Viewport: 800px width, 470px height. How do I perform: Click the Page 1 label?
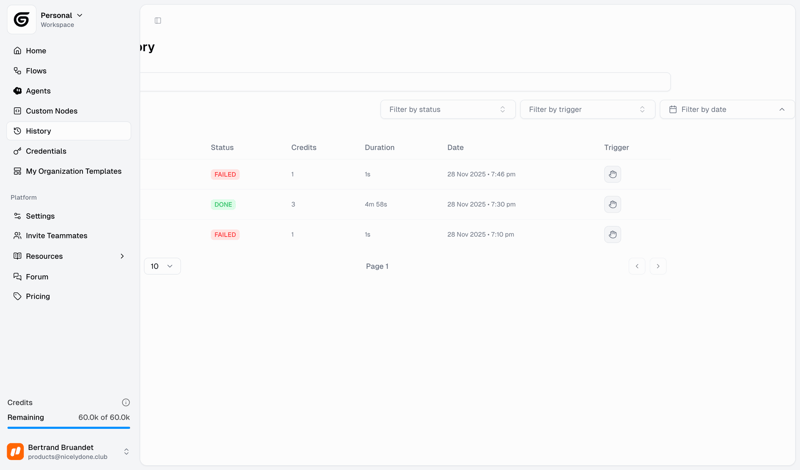(x=377, y=266)
